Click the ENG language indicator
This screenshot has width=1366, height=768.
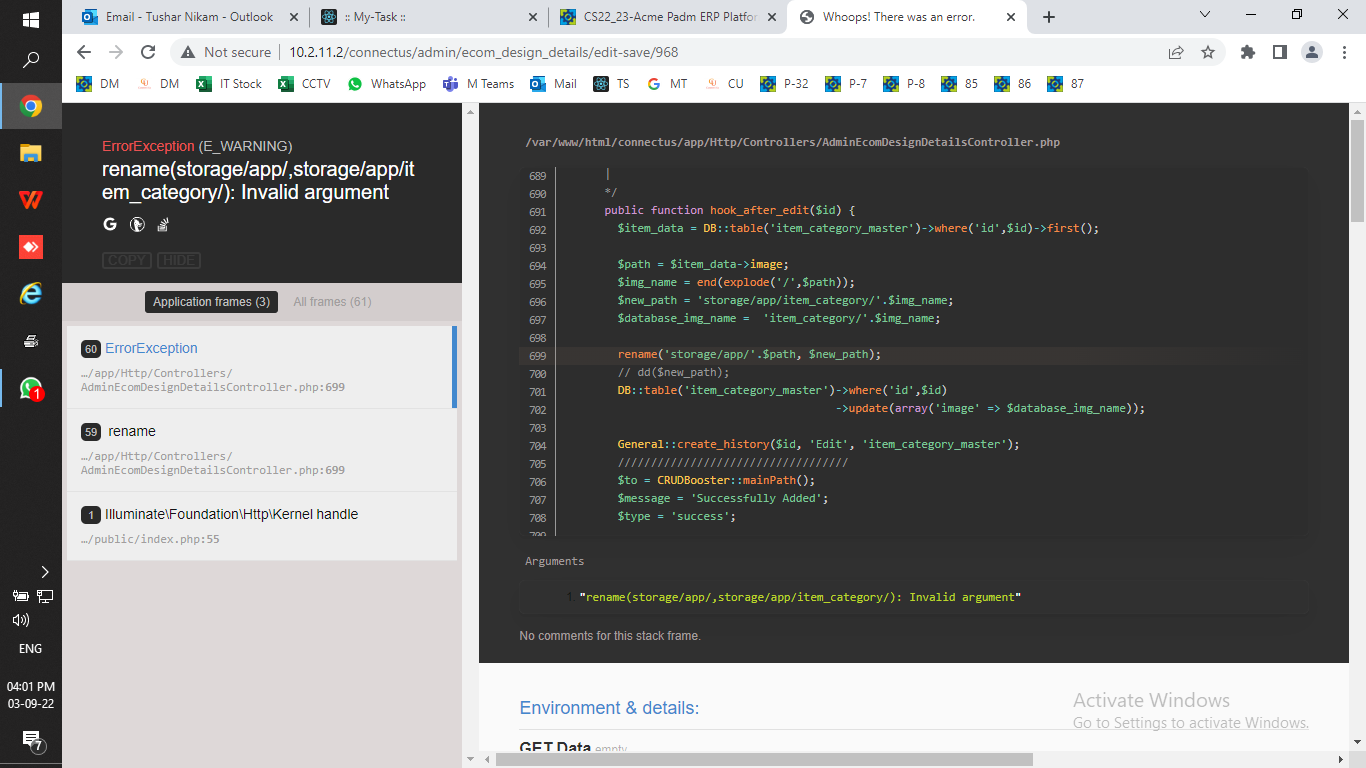[30, 649]
